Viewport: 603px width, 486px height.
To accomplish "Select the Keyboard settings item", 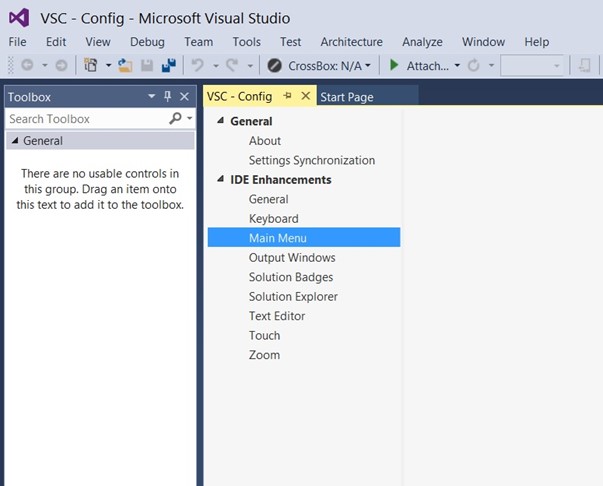I will click(x=273, y=218).
